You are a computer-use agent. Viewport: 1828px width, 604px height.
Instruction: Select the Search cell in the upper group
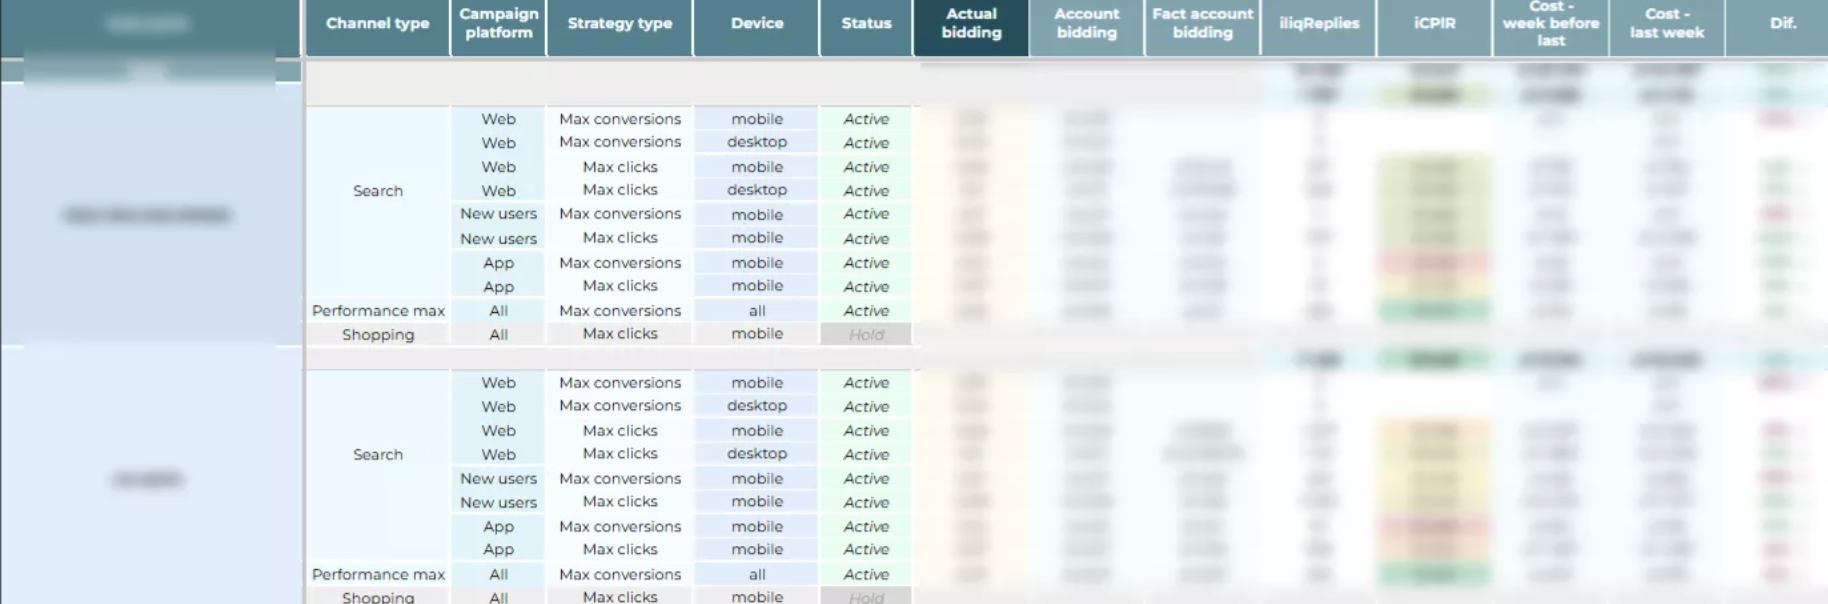pyautogui.click(x=377, y=191)
